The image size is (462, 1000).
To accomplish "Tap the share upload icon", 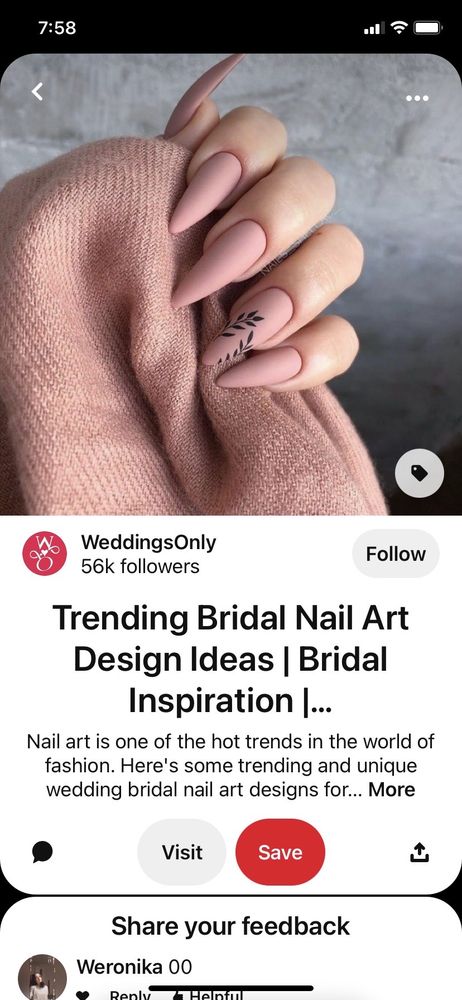I will 419,852.
